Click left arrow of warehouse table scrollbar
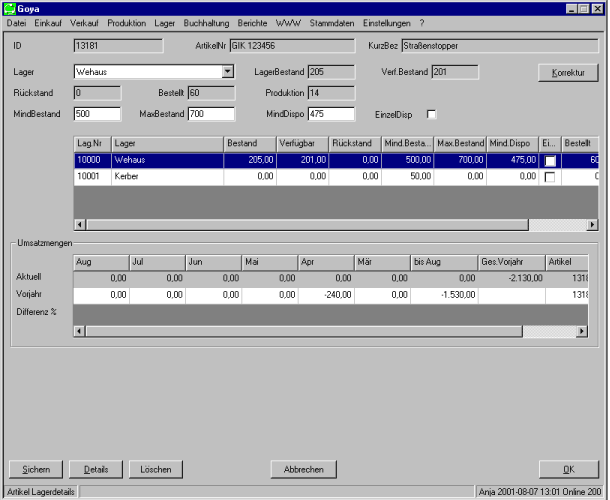Viewport: 610px width, 500px height. click(x=80, y=225)
